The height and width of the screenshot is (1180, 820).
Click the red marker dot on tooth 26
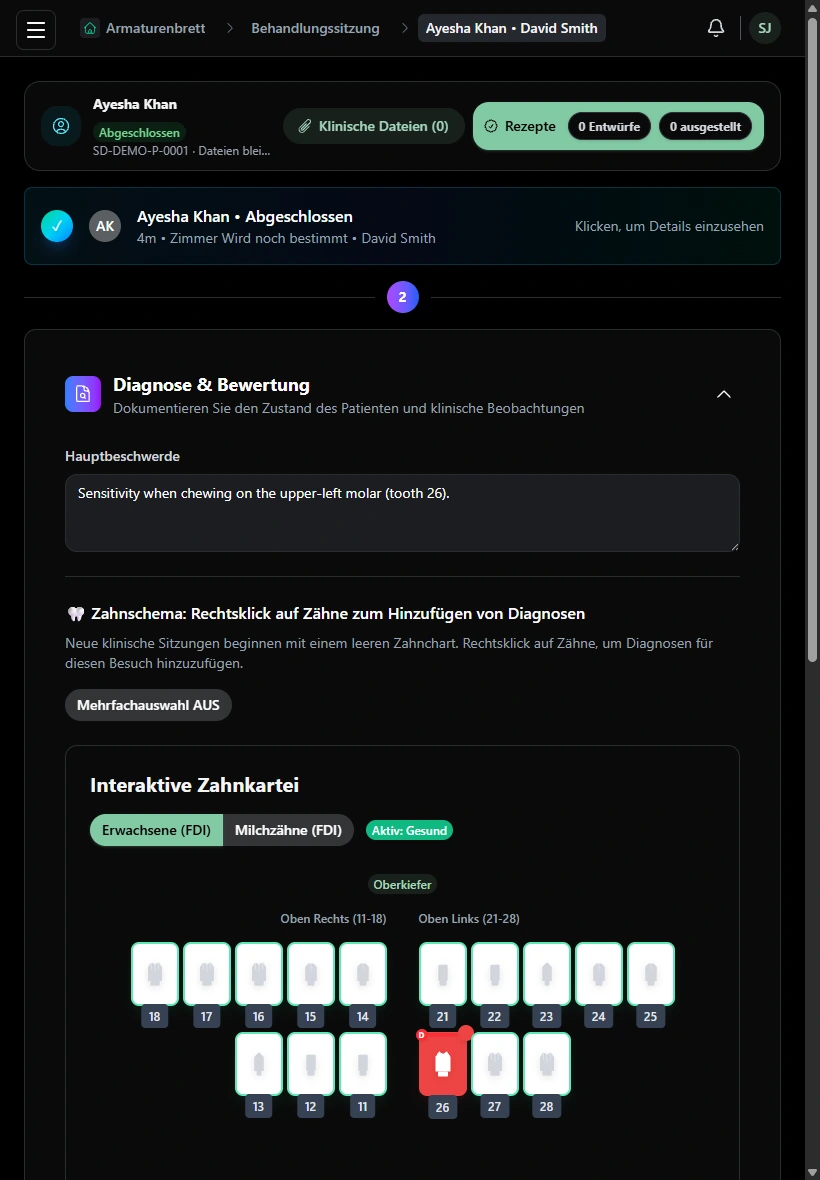(x=466, y=1033)
